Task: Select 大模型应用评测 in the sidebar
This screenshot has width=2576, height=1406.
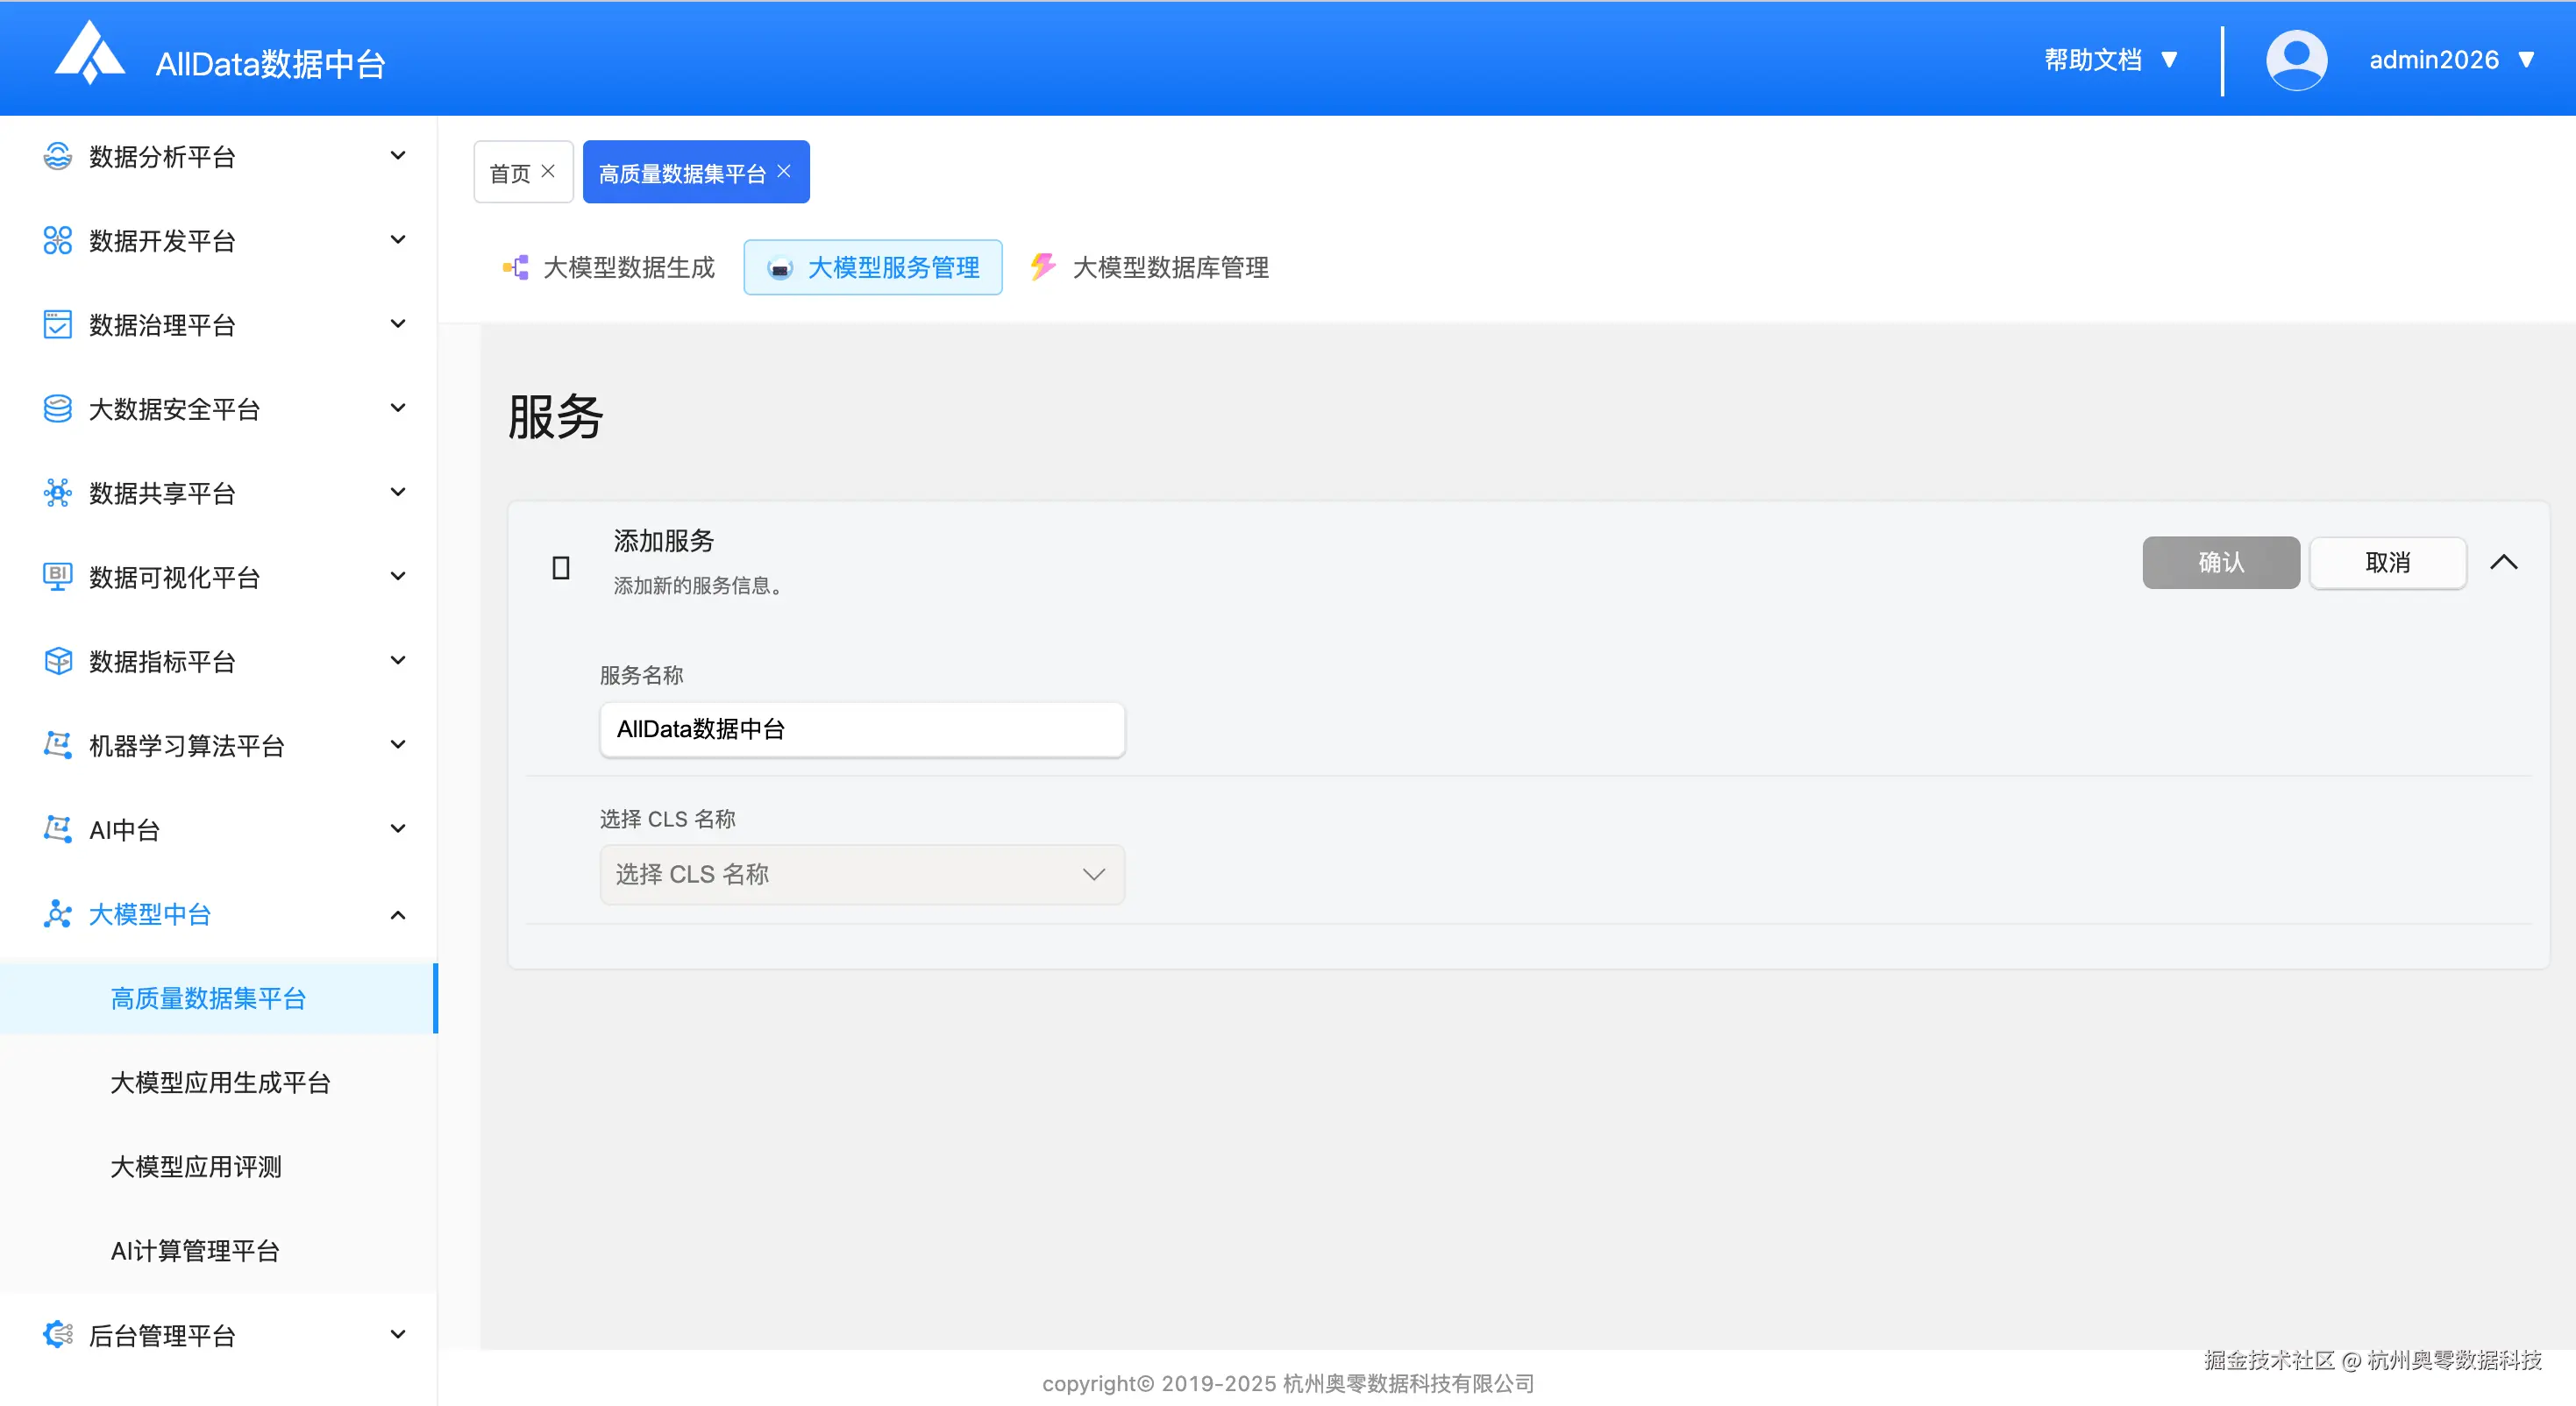Action: 195,1166
